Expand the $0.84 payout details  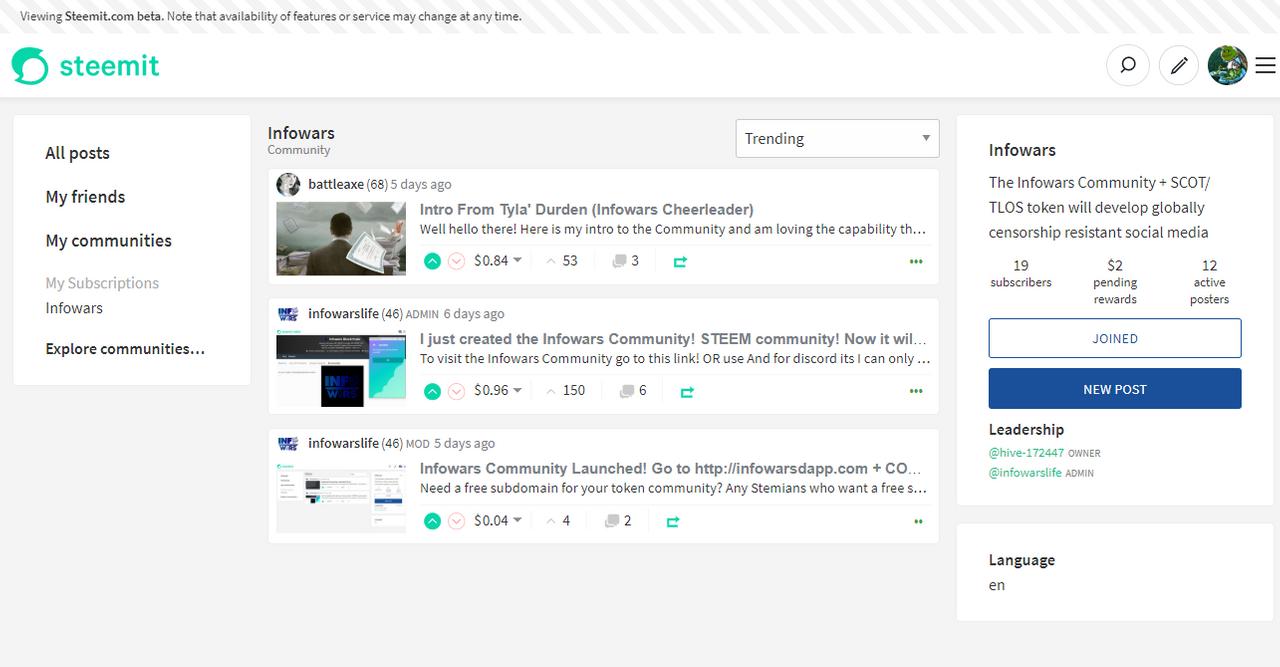[498, 261]
